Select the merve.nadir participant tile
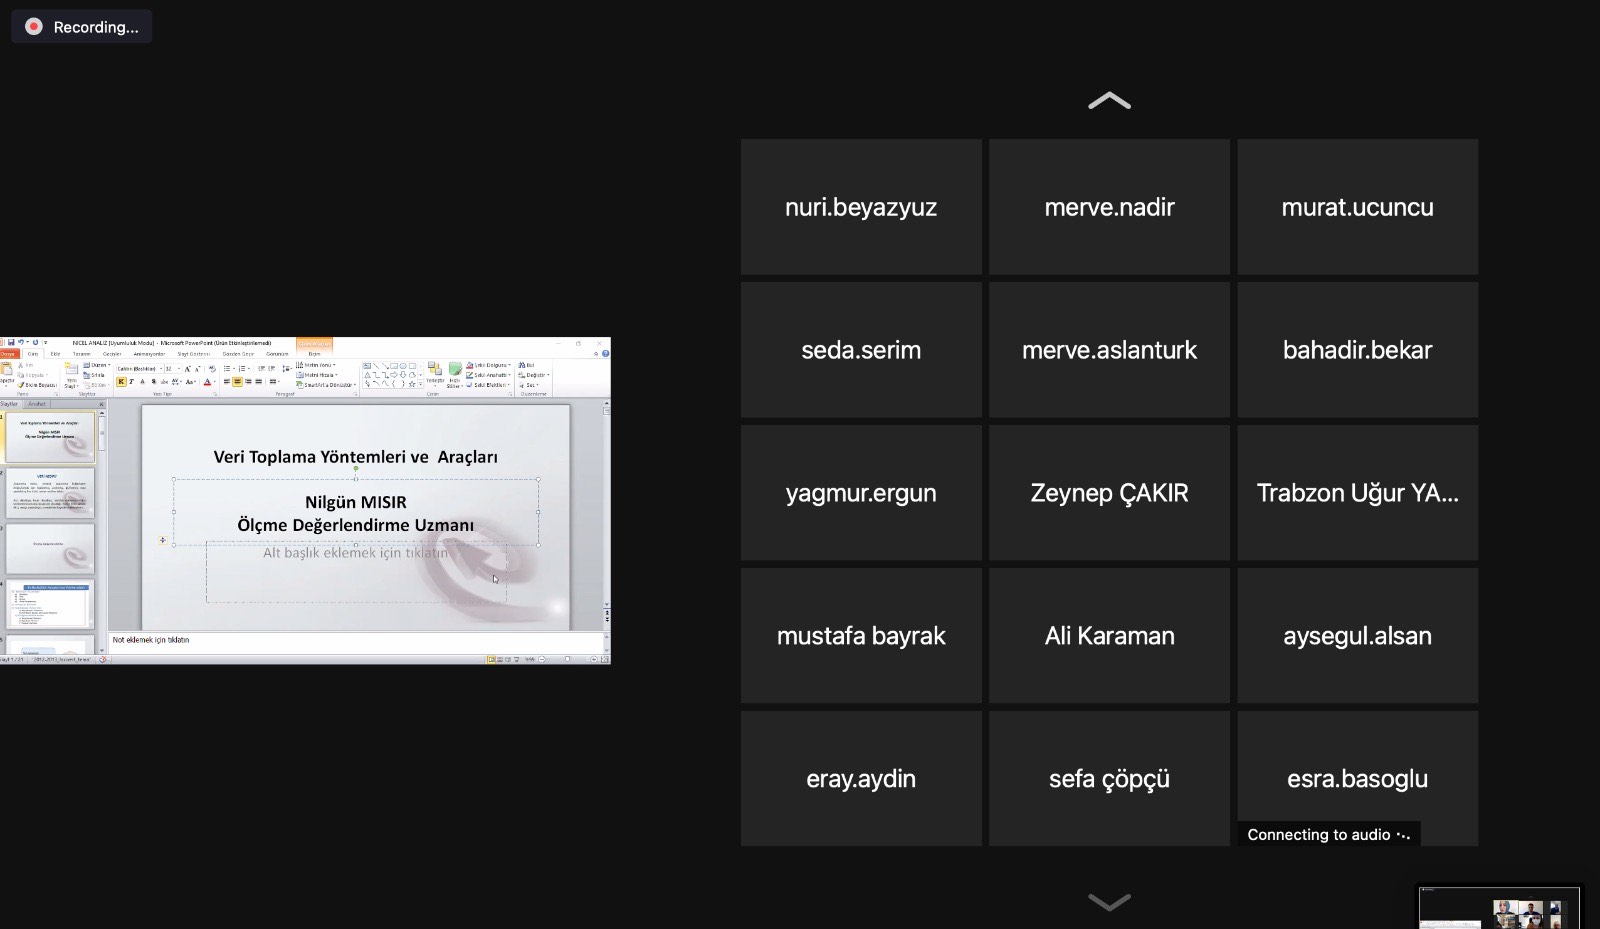The height and width of the screenshot is (929, 1600). point(1109,207)
